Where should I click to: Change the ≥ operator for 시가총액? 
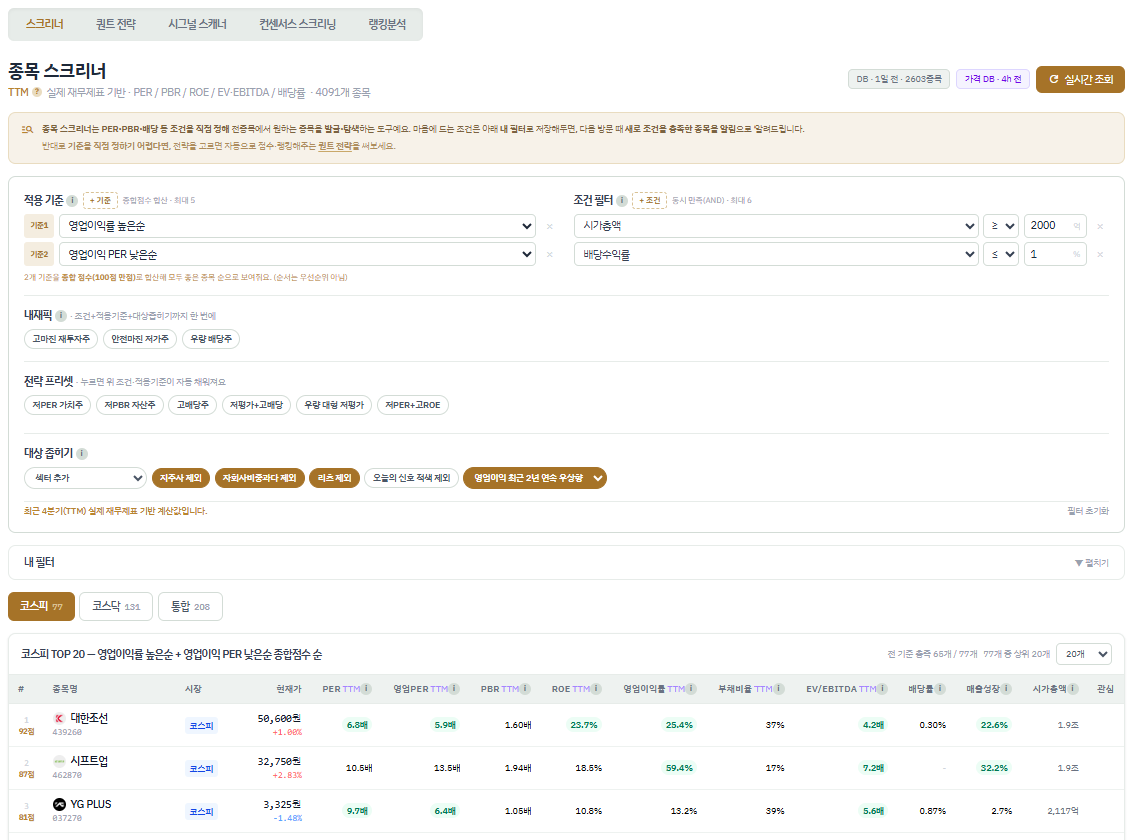tap(1001, 226)
